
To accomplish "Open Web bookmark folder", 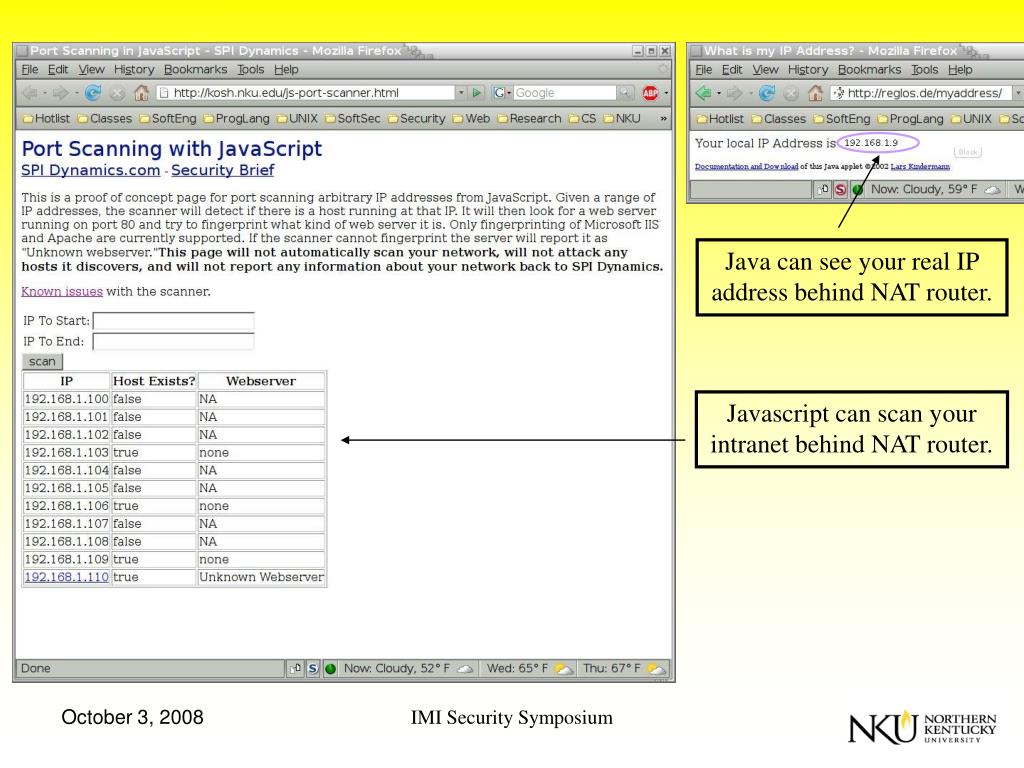I will pyautogui.click(x=472, y=119).
